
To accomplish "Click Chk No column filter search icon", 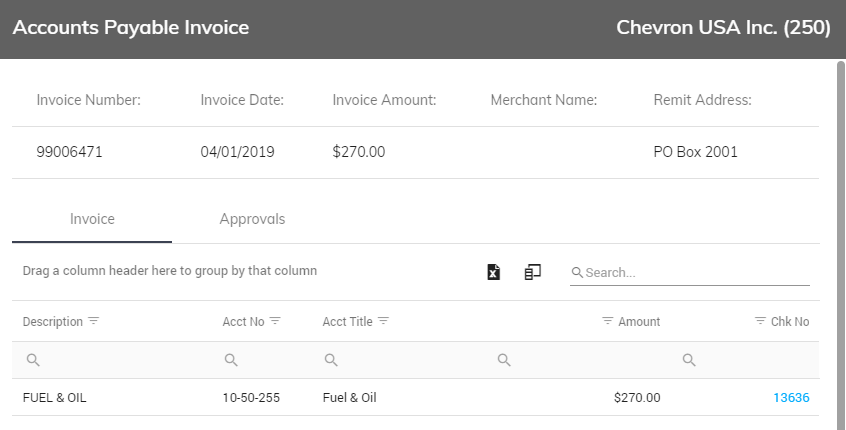I will (x=689, y=360).
